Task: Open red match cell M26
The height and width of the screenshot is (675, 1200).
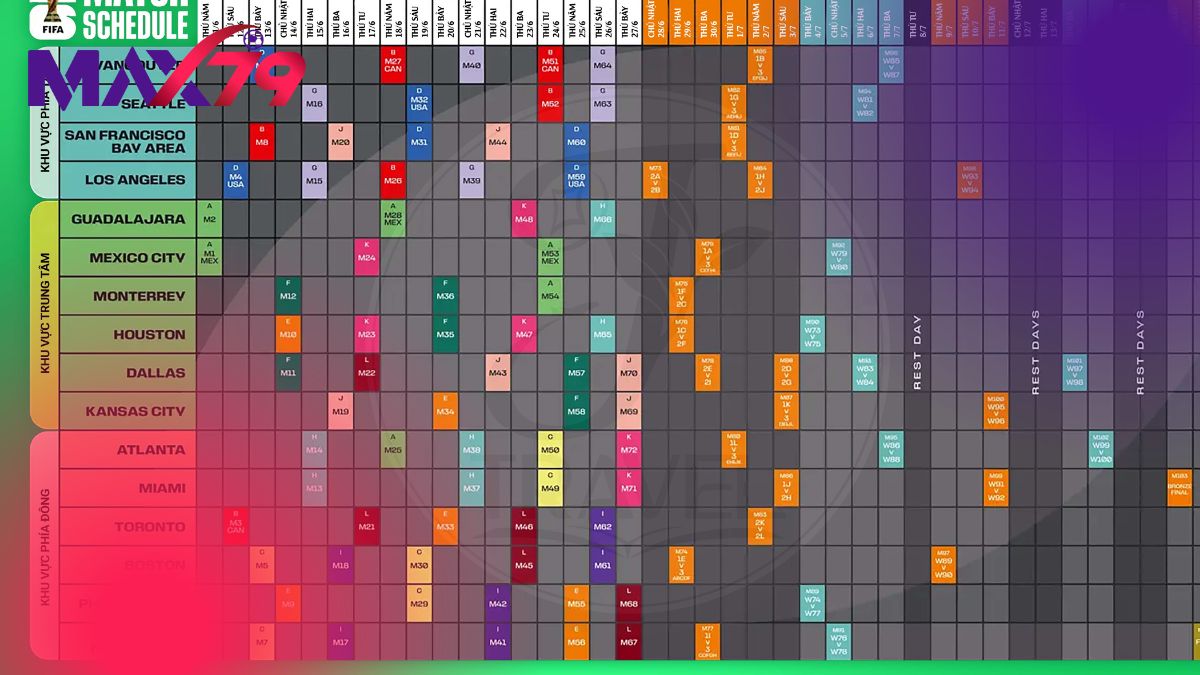Action: pyautogui.click(x=393, y=180)
